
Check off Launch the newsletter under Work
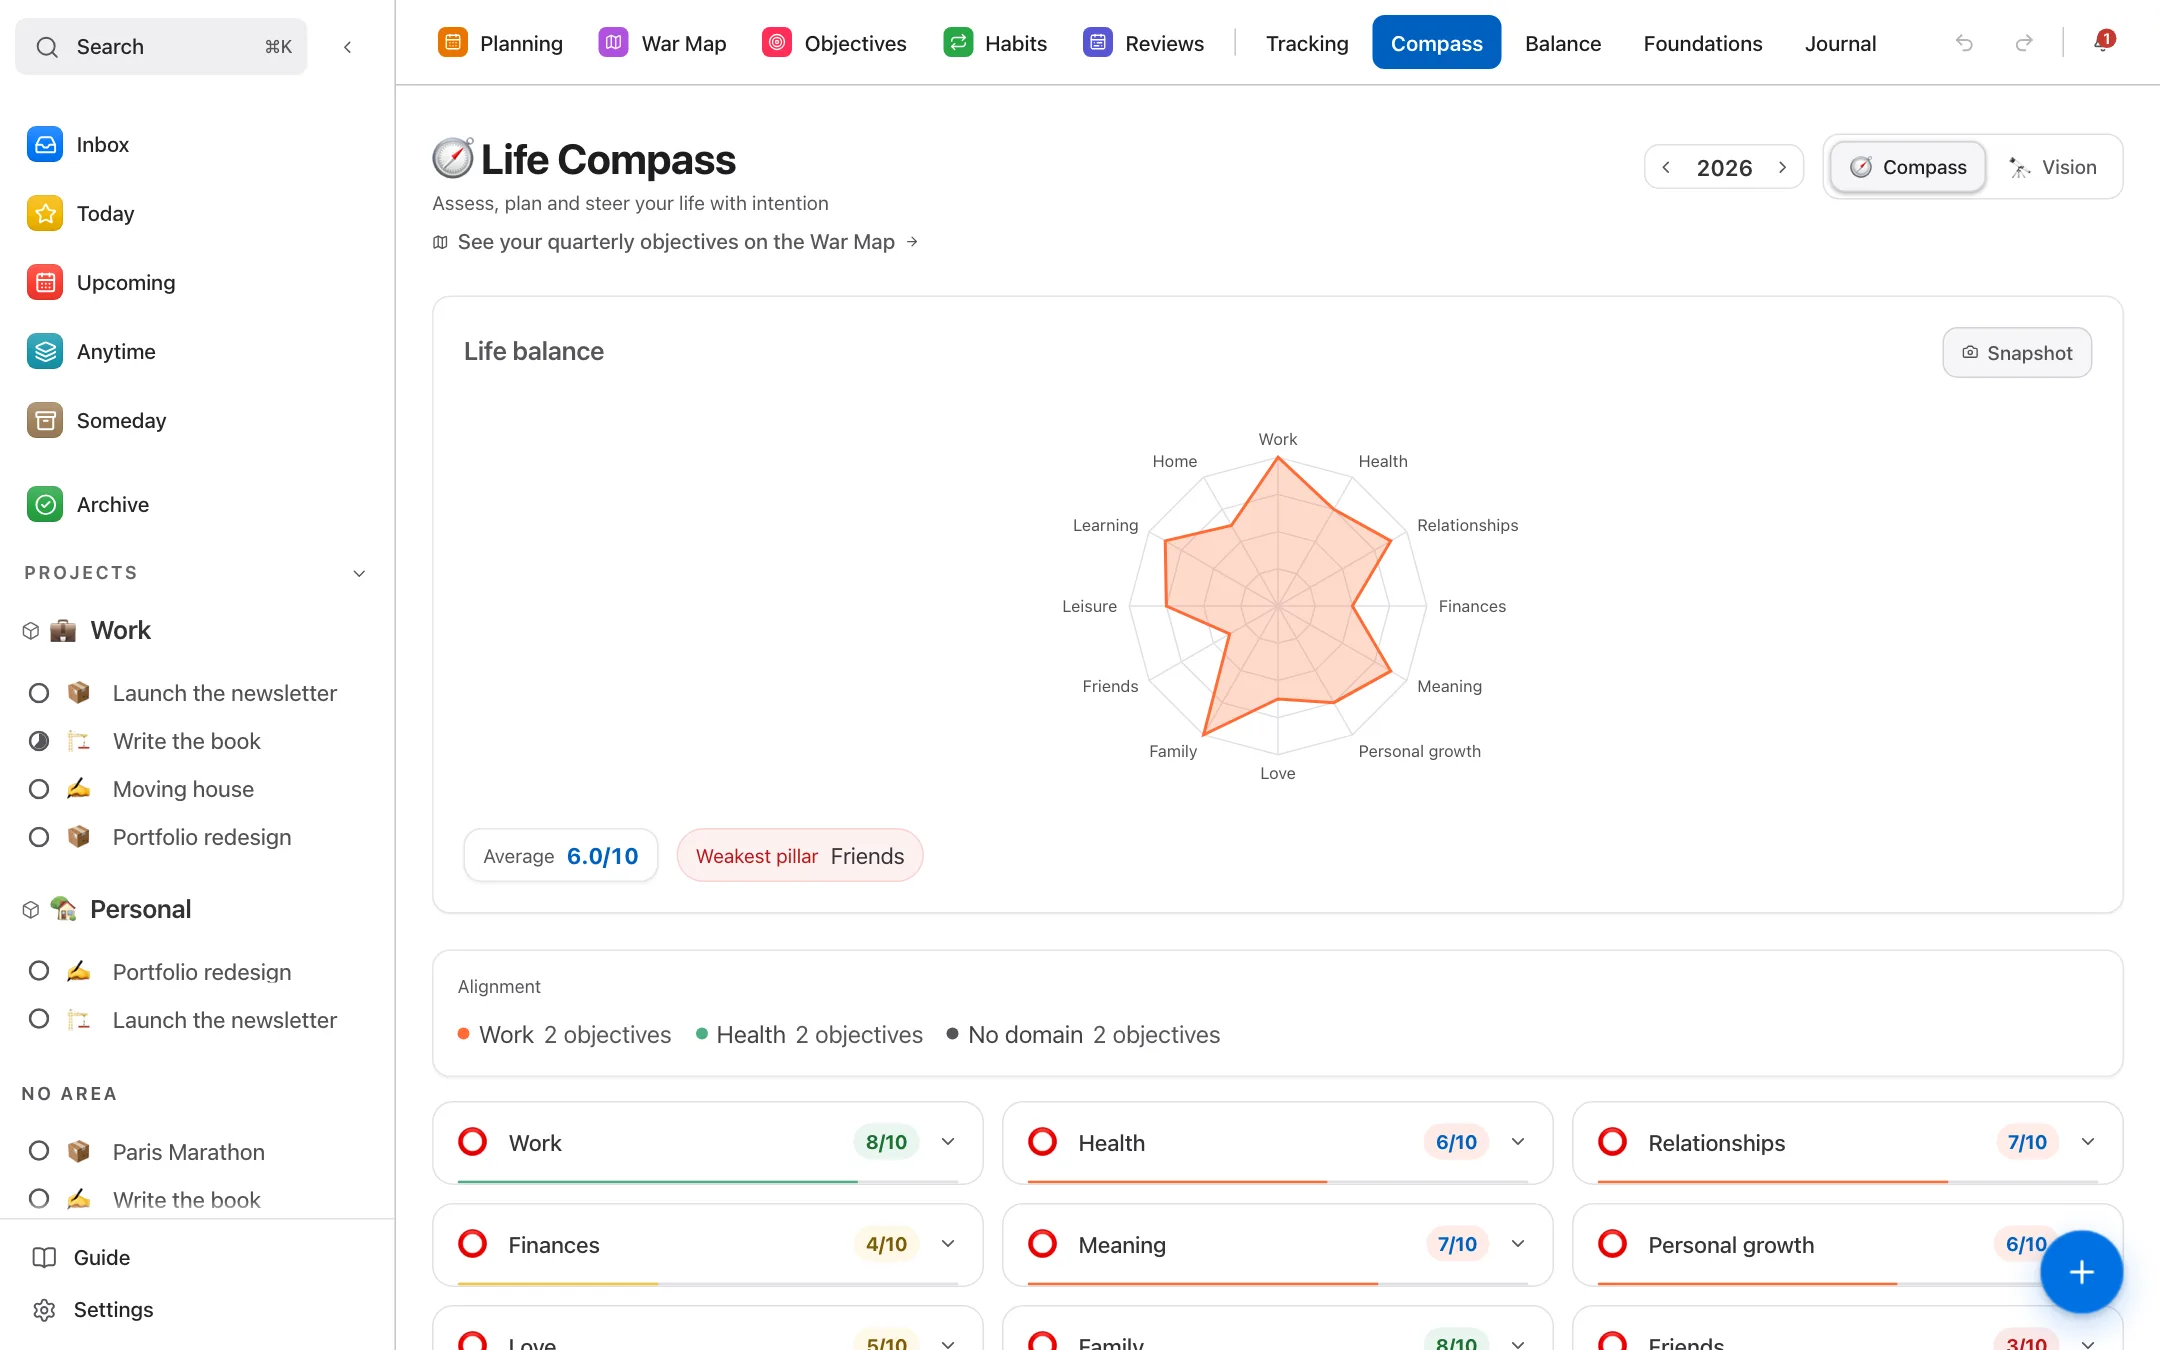[x=39, y=693]
